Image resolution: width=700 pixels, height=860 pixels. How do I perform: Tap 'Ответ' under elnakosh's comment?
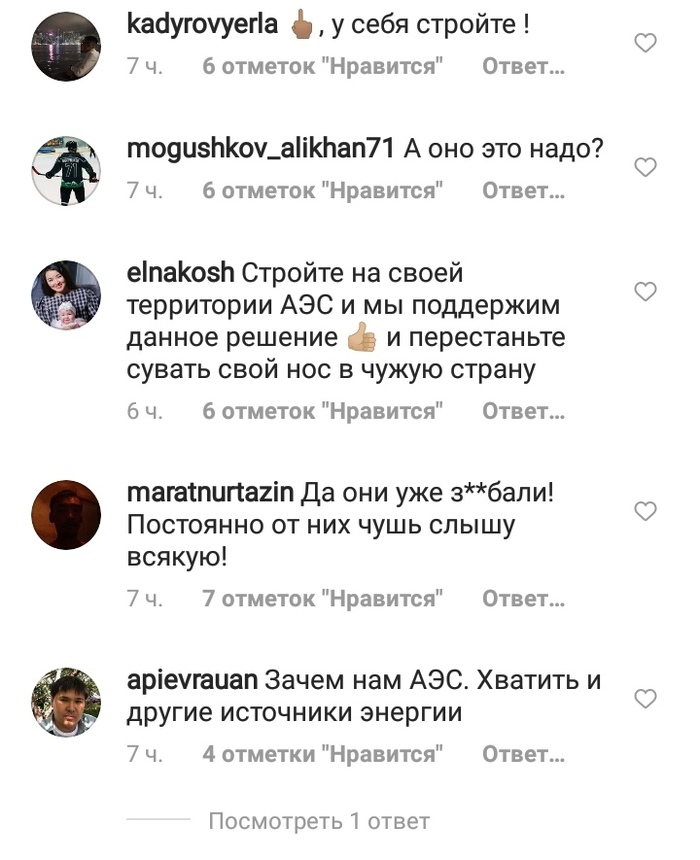point(523,411)
